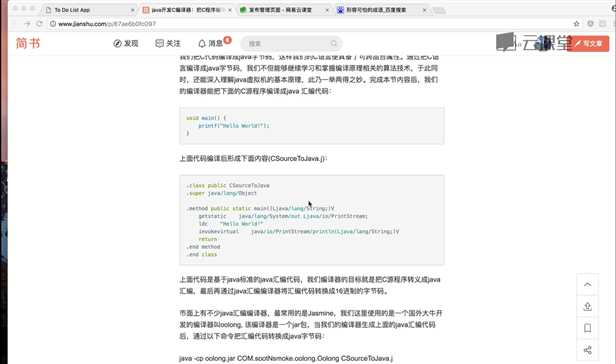616x364 pixels.
Task: Click the www.jianshu.com address bar
Action: tap(310, 24)
